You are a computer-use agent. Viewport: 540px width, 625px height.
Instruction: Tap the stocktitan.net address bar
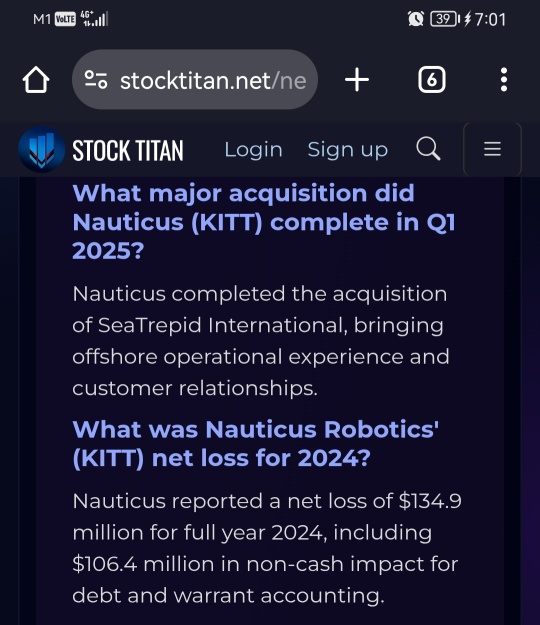[x=194, y=80]
